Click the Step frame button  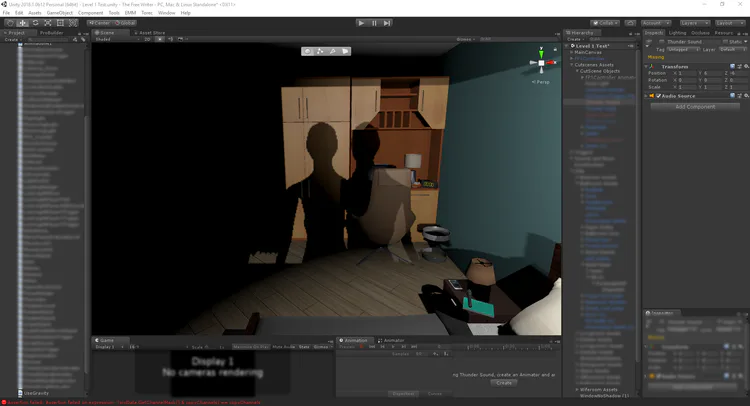coord(387,23)
